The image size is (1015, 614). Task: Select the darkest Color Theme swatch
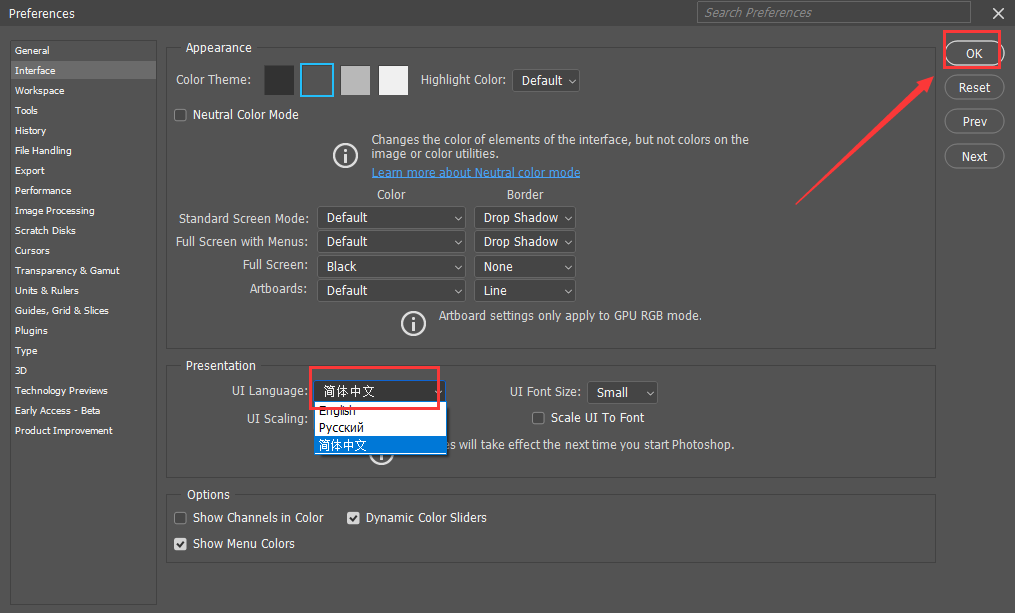pyautogui.click(x=279, y=80)
